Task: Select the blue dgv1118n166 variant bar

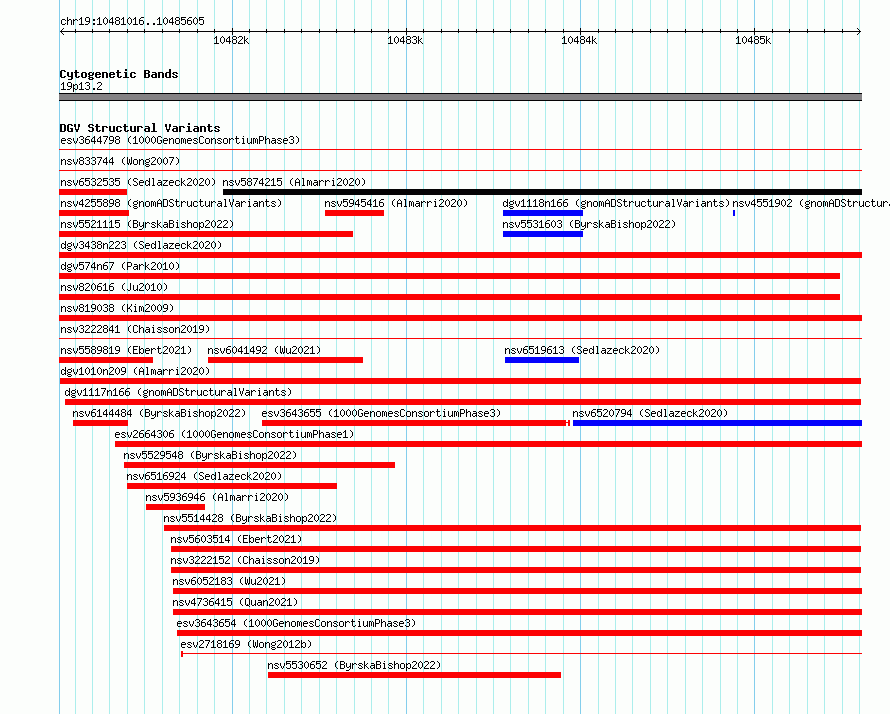Action: coord(543,213)
